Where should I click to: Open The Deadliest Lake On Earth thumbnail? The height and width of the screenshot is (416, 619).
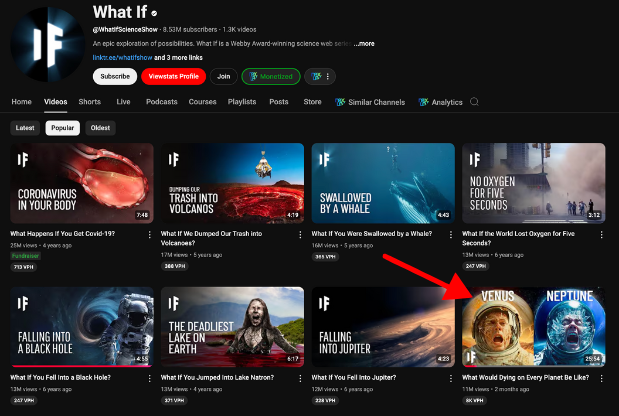(x=233, y=327)
